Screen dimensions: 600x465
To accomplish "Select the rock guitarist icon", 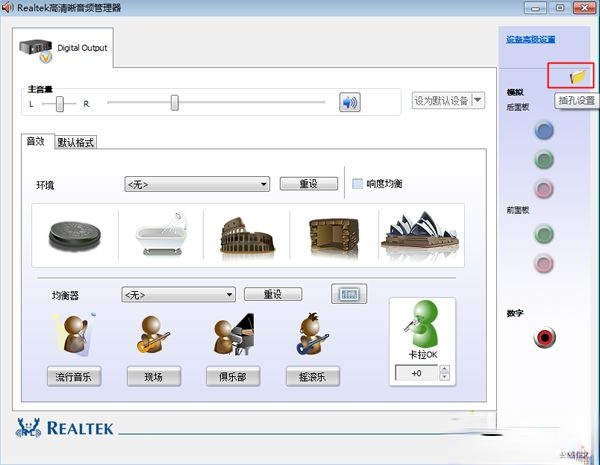I will pos(313,333).
